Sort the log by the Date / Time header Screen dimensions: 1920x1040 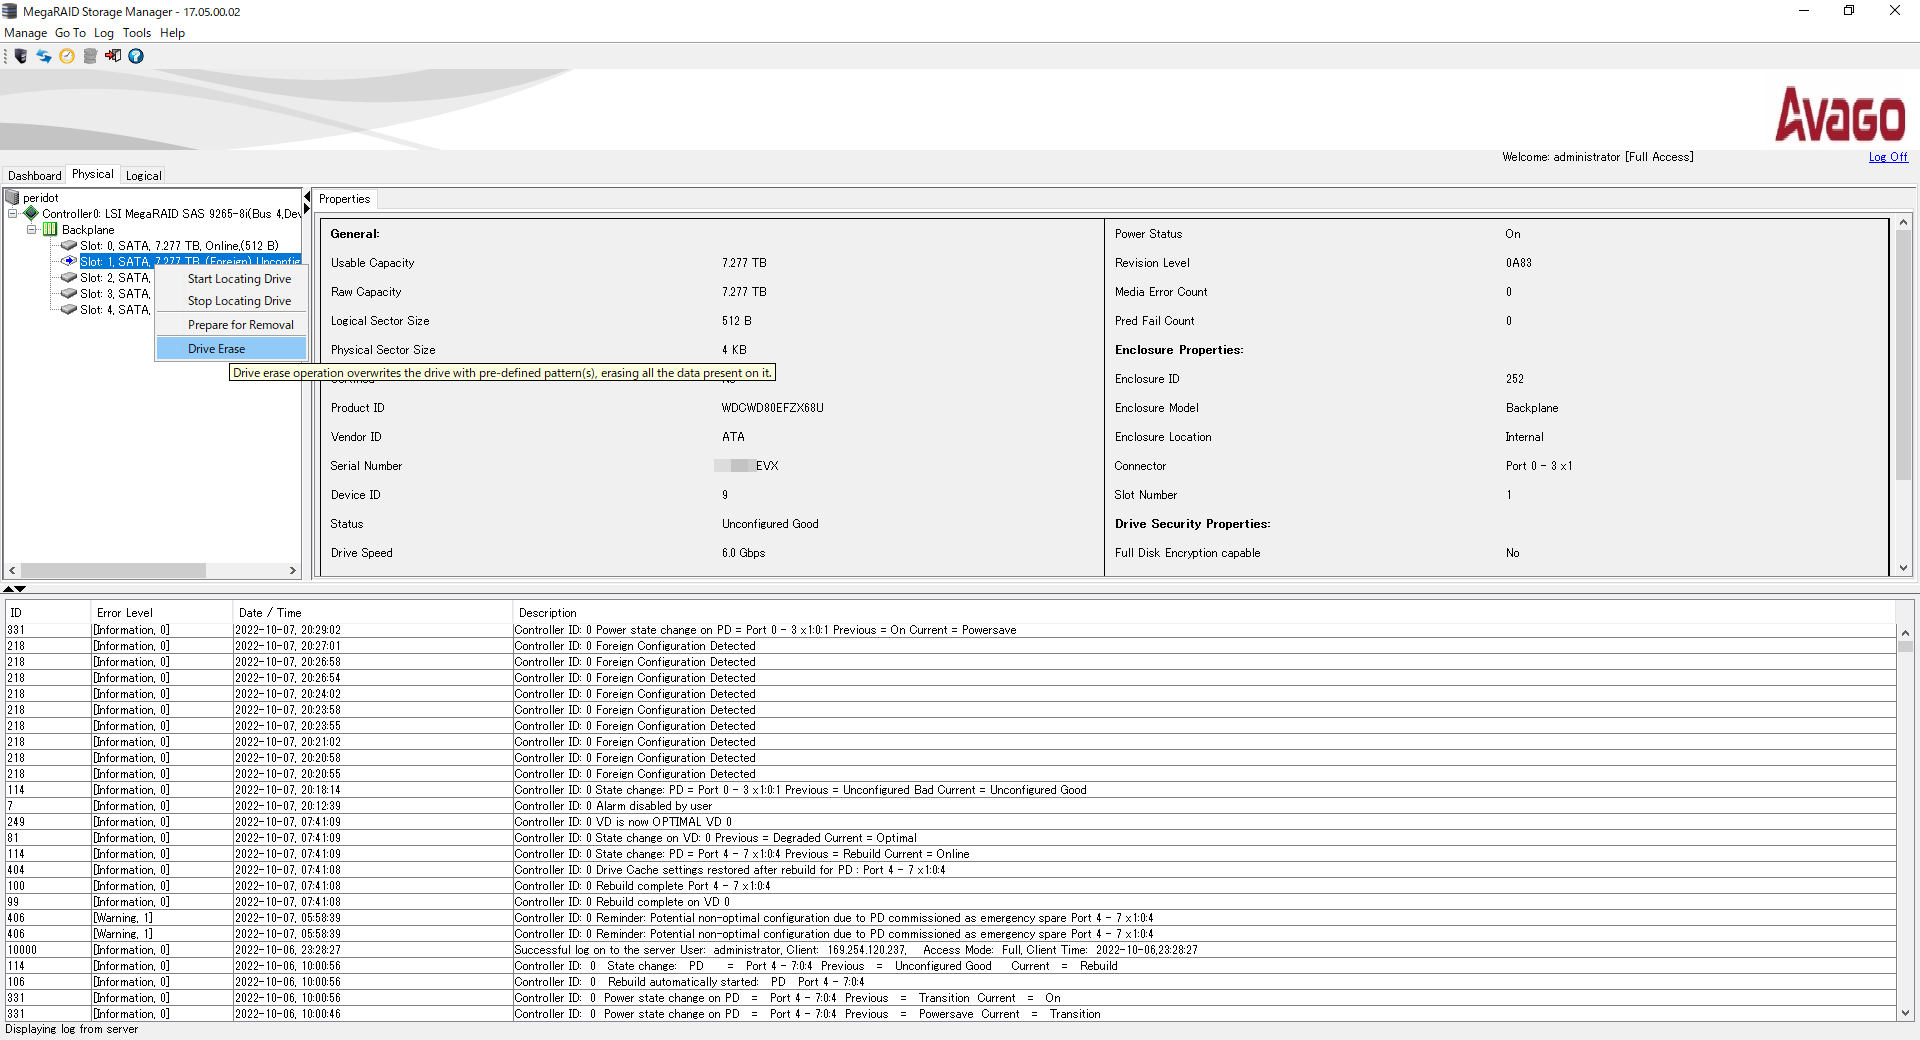373,613
